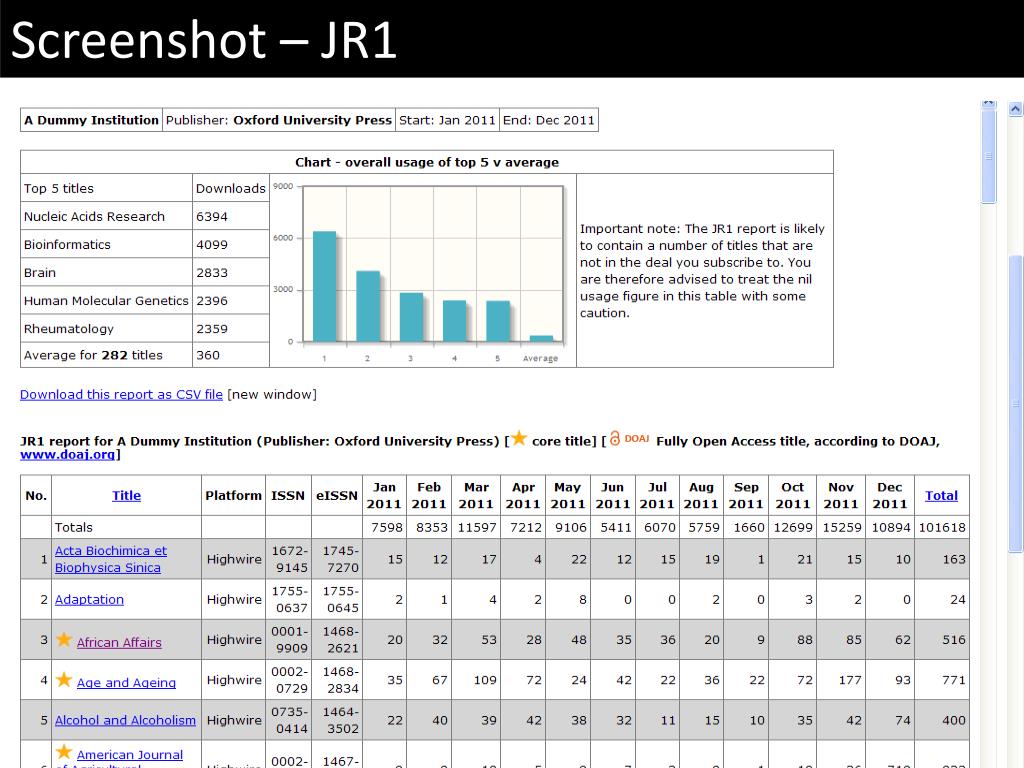Click the bar for title 5 in the chart
This screenshot has height=768, width=1024.
pyautogui.click(x=498, y=321)
